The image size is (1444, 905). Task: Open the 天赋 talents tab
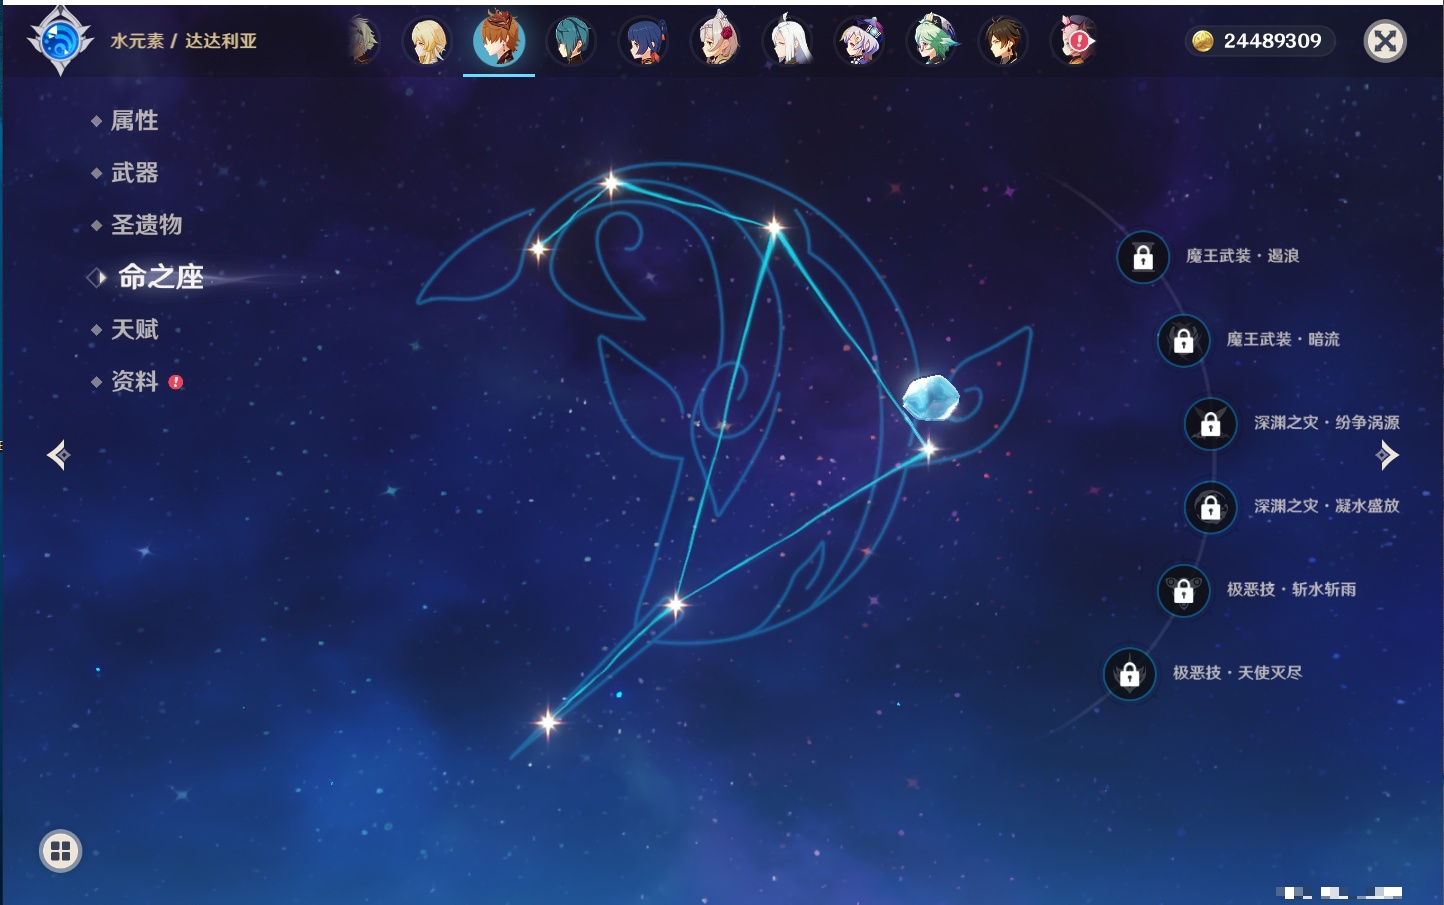point(134,329)
